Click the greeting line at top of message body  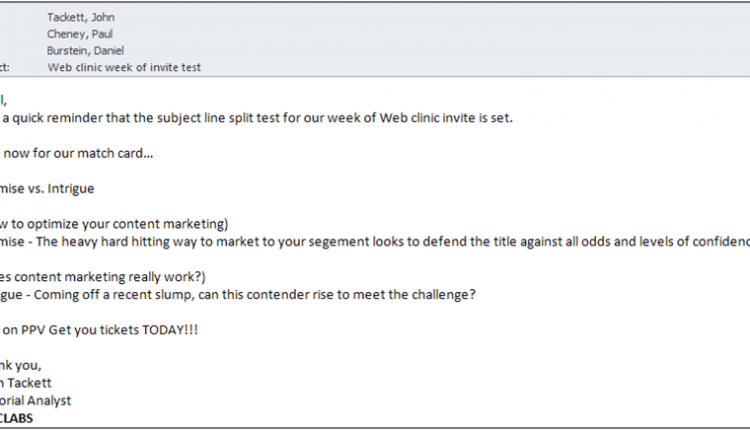tap(4, 100)
